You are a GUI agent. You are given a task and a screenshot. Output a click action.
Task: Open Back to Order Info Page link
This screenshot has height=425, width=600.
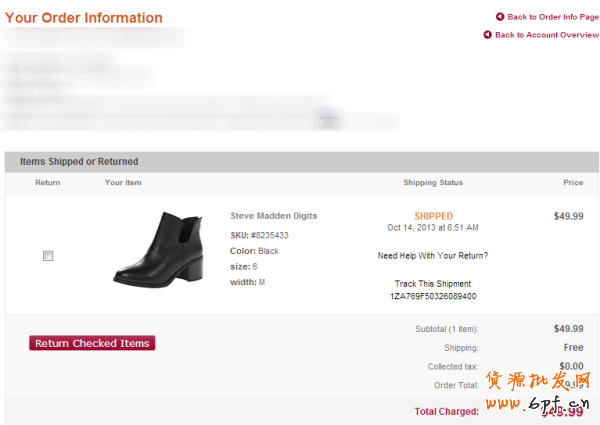(x=553, y=17)
